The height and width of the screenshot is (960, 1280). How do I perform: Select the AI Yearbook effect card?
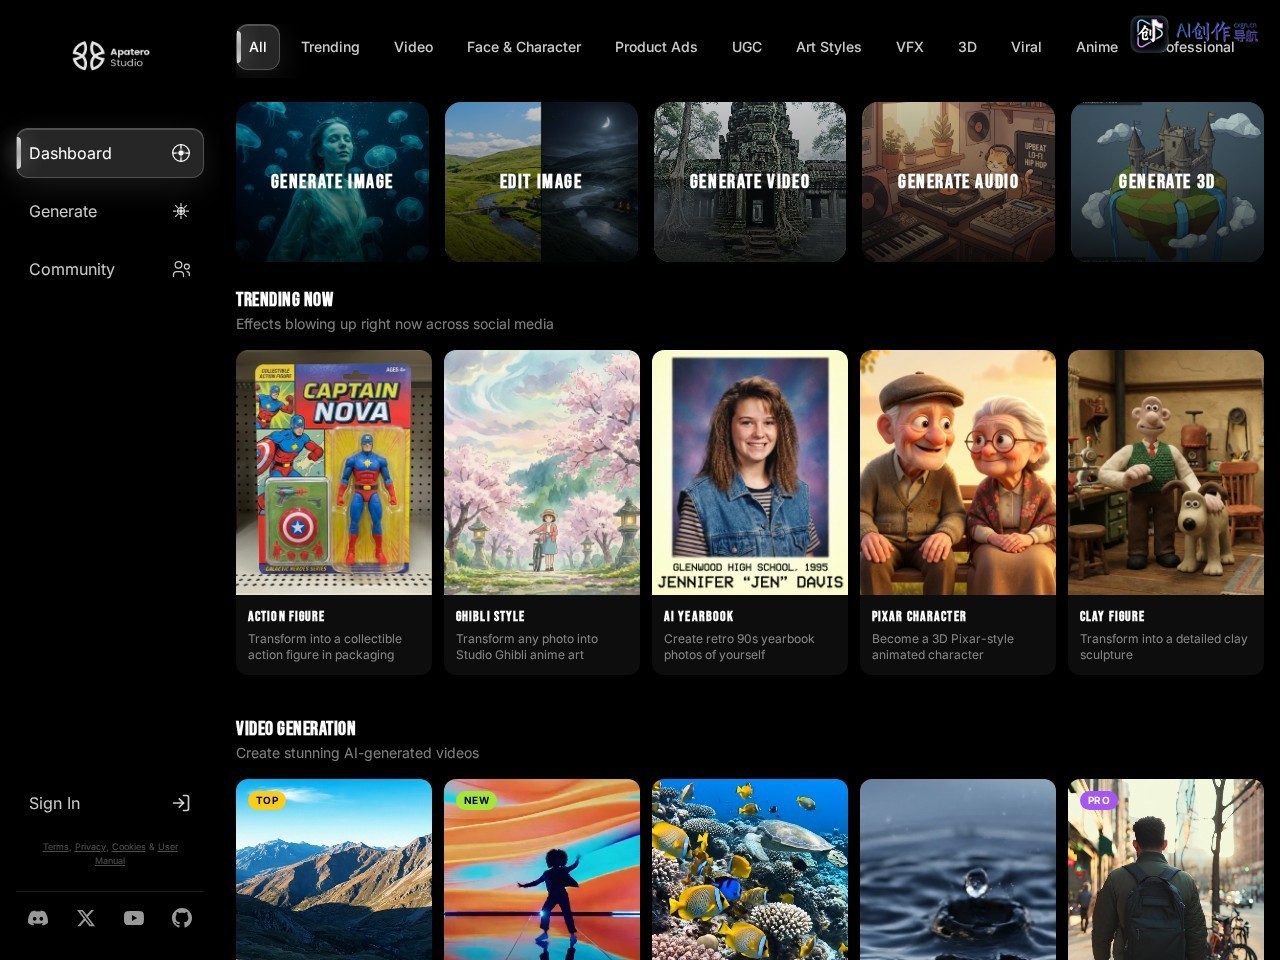(750, 512)
